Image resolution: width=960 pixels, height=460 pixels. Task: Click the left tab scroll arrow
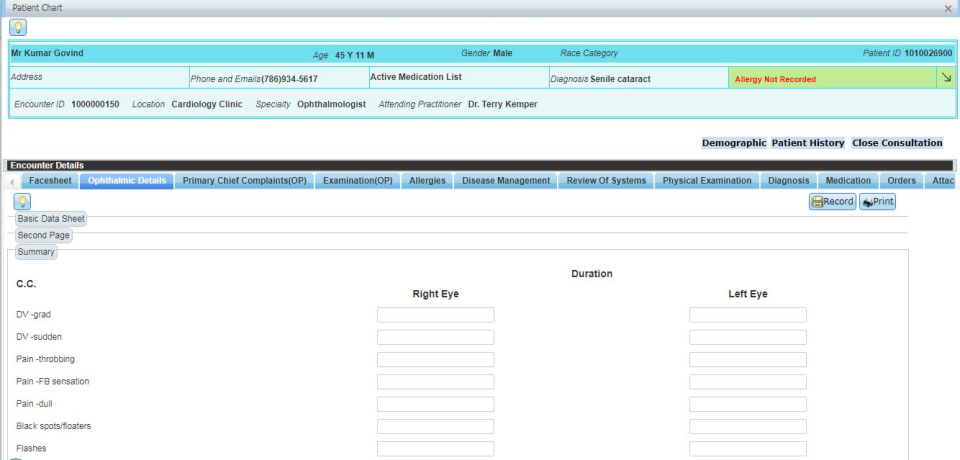pos(12,182)
